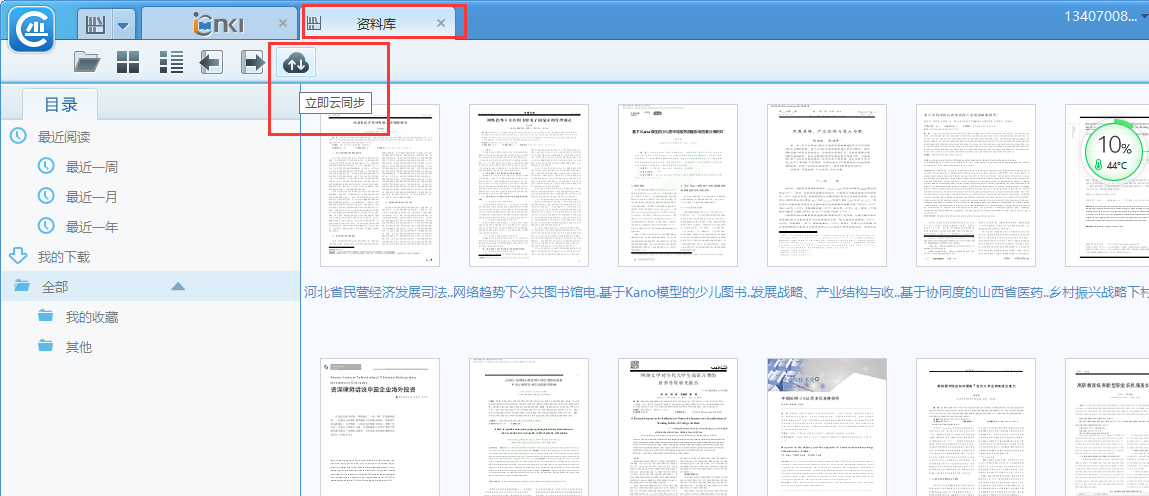Open the library home icon button
This screenshot has width=1149, height=496.
click(95, 24)
